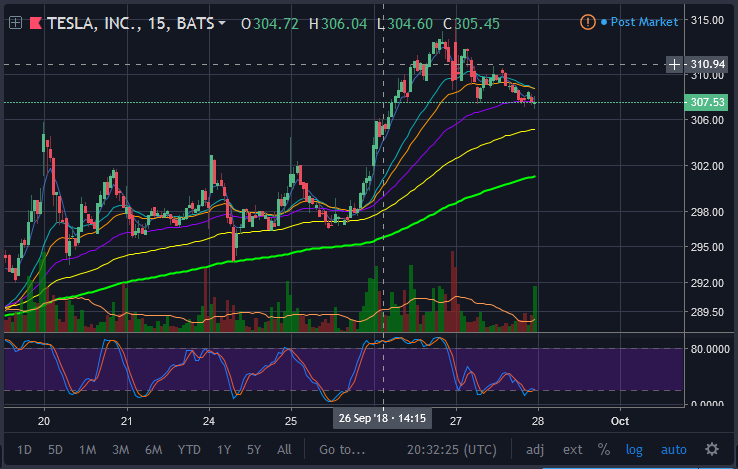This screenshot has width=738, height=469.
Task: Open the 20:32:25 (UTC) timezone menu
Action: pos(452,450)
